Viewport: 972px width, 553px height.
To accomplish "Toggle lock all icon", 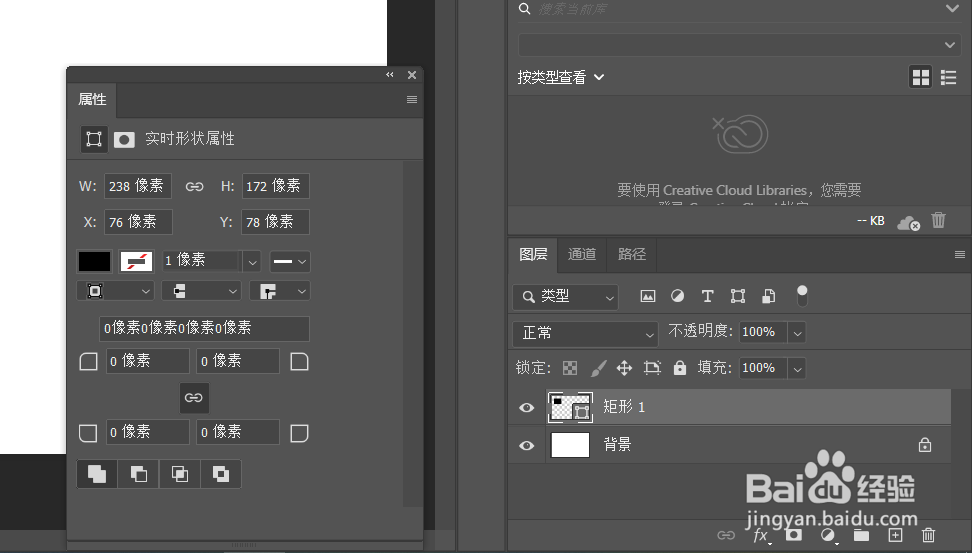I will pyautogui.click(x=680, y=368).
